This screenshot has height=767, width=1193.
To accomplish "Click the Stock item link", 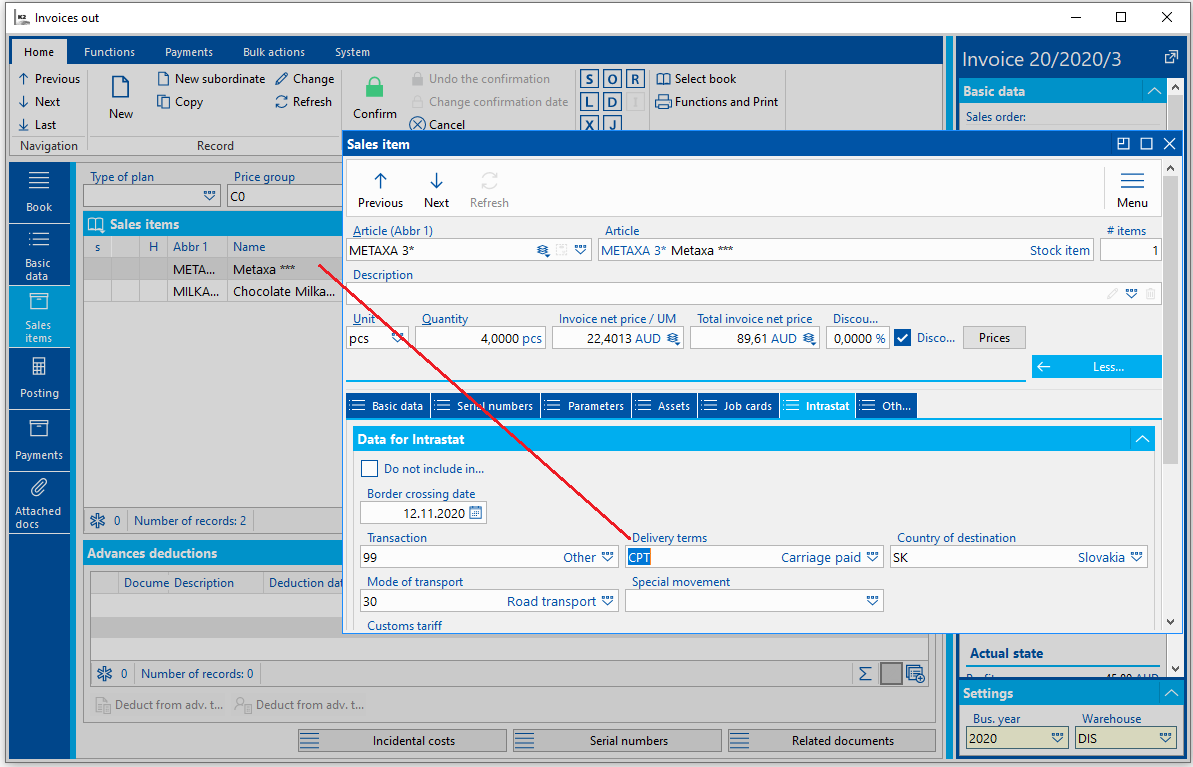I will (1059, 250).
